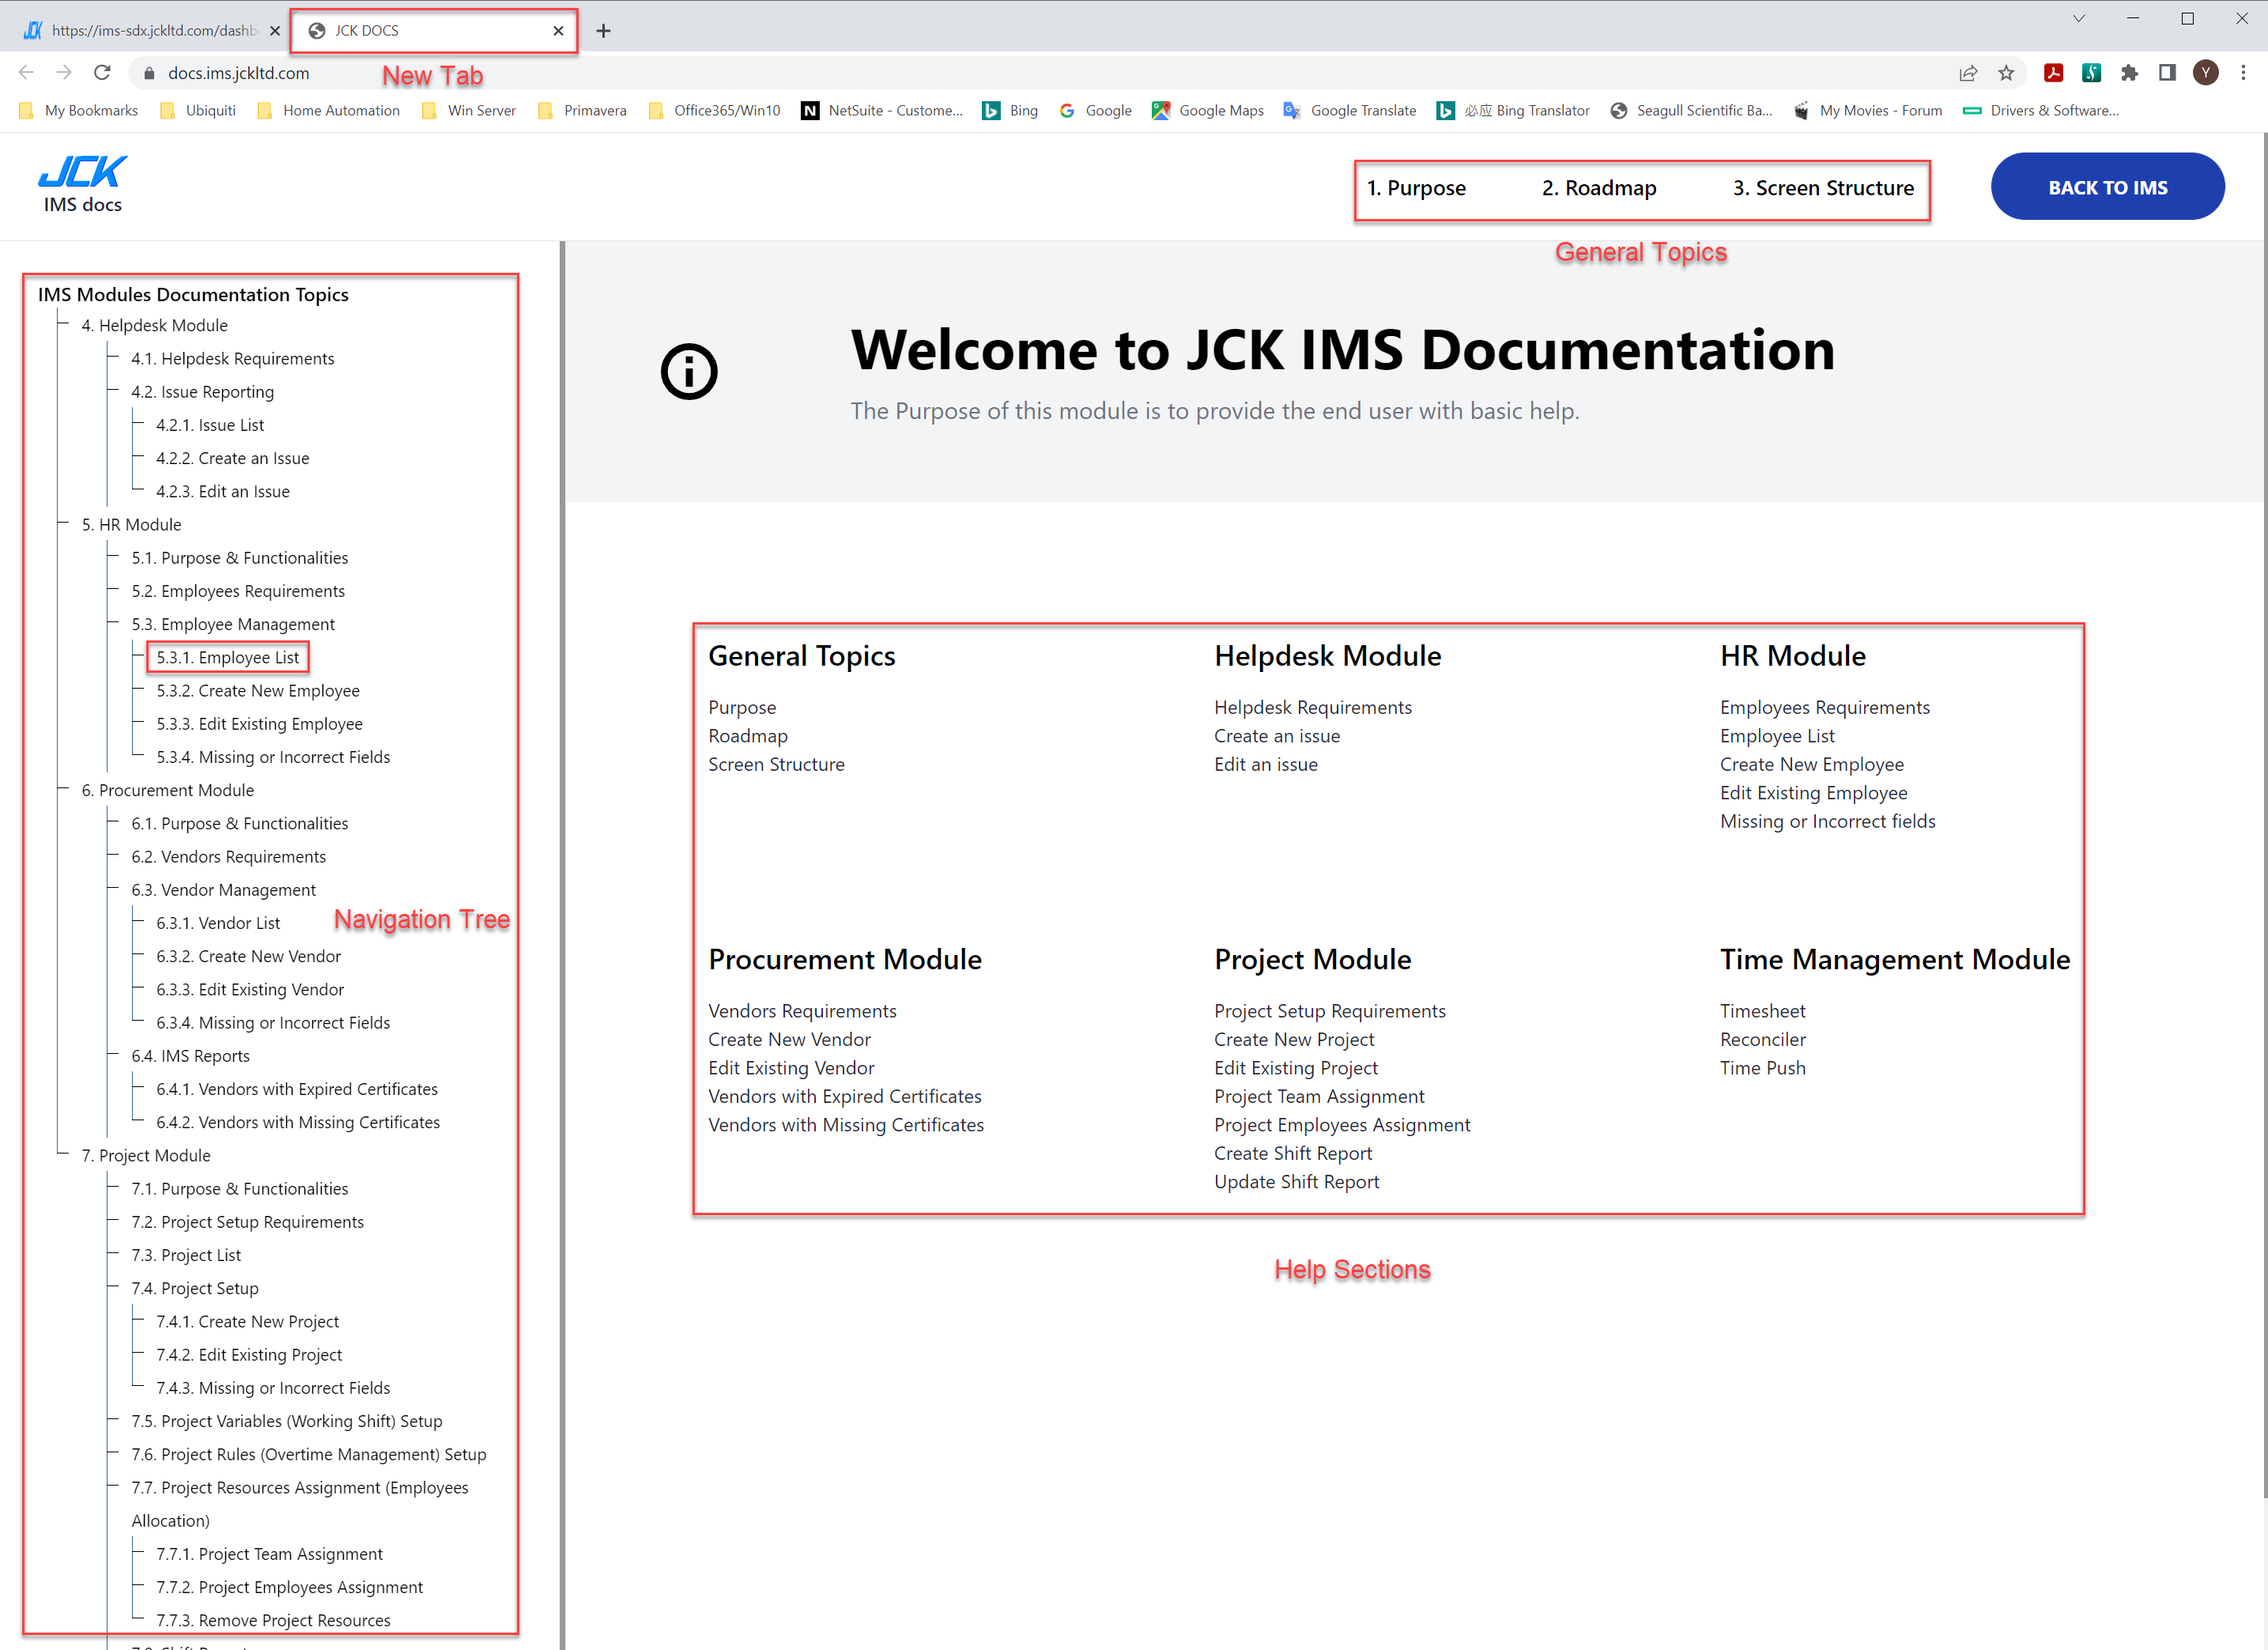Click the lock icon in address bar
The width and height of the screenshot is (2268, 1650).
coord(150,73)
